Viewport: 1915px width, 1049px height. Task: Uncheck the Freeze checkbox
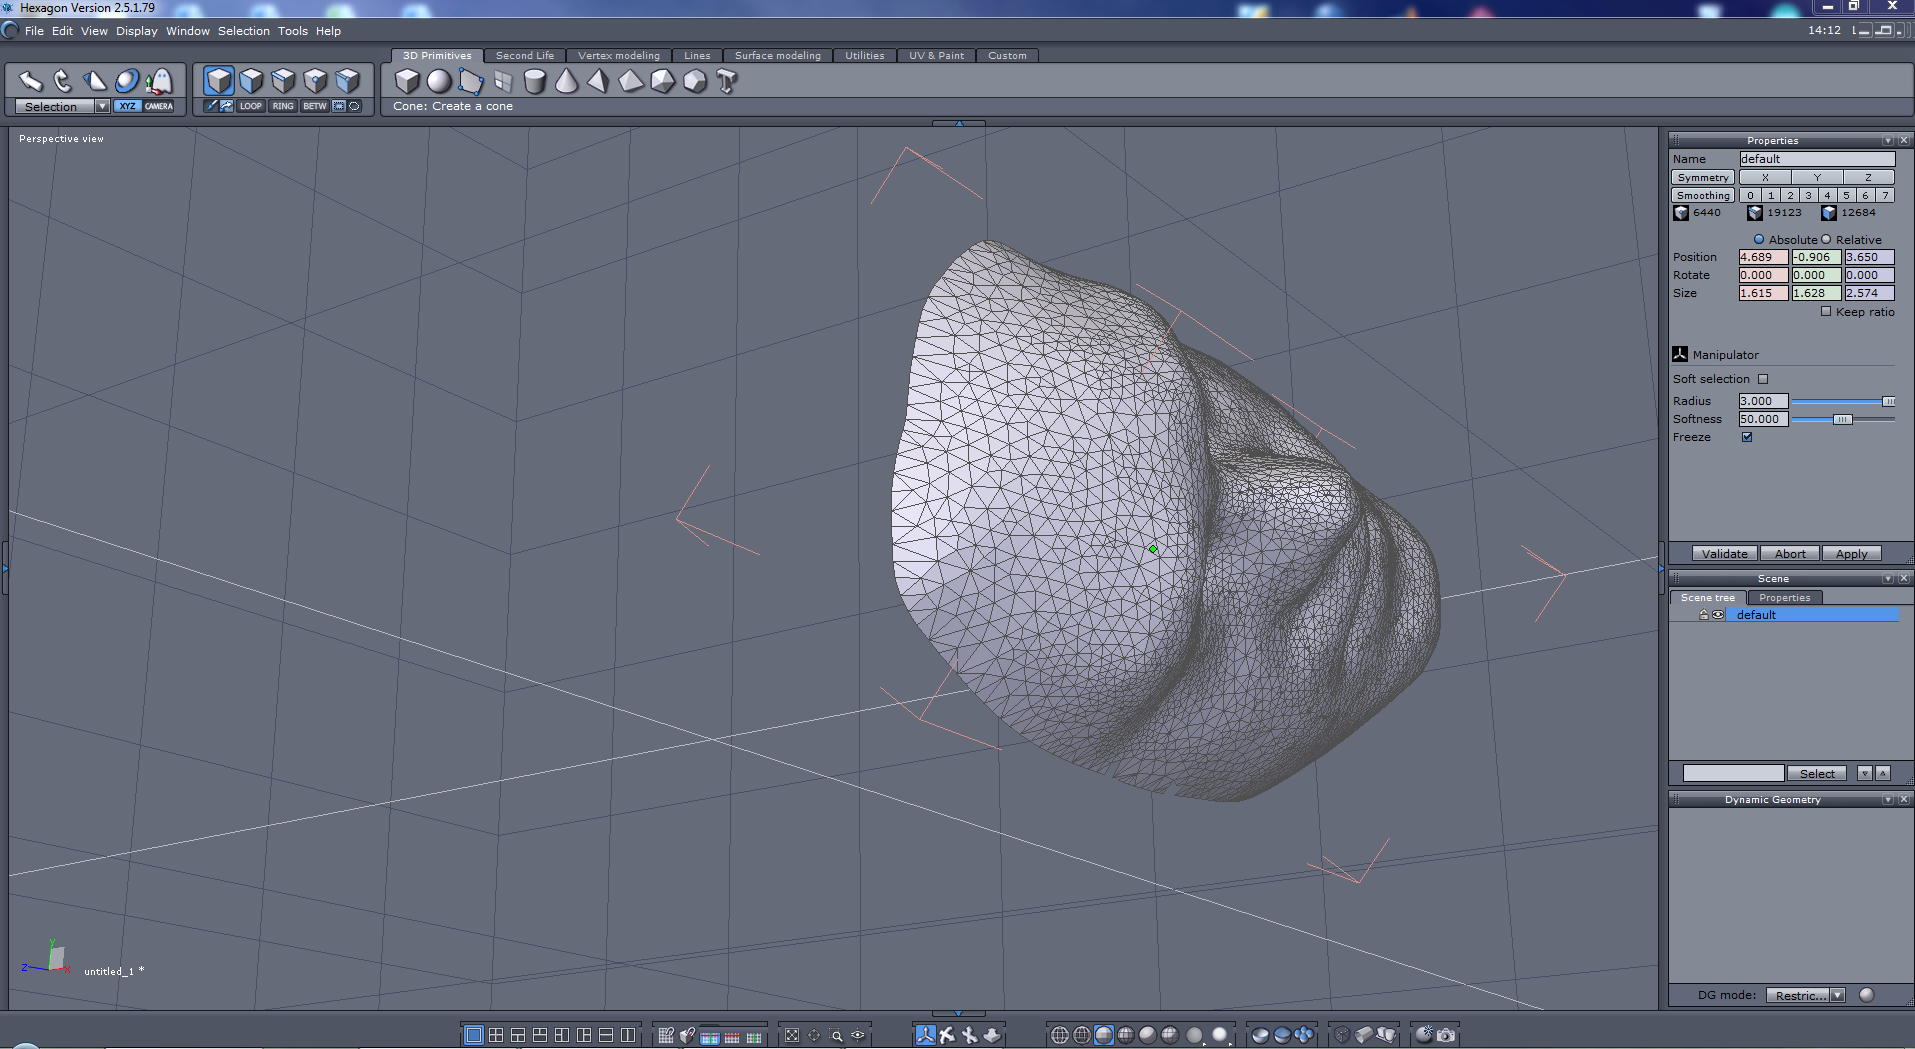(1747, 437)
